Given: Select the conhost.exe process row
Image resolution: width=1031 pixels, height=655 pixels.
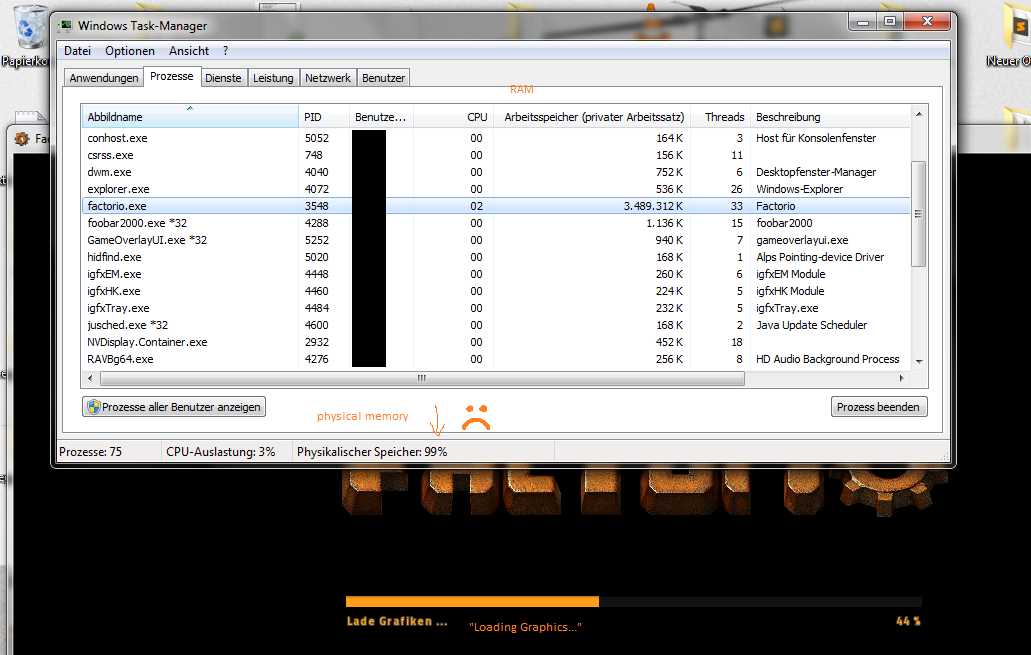Looking at the screenshot, I should pos(496,138).
